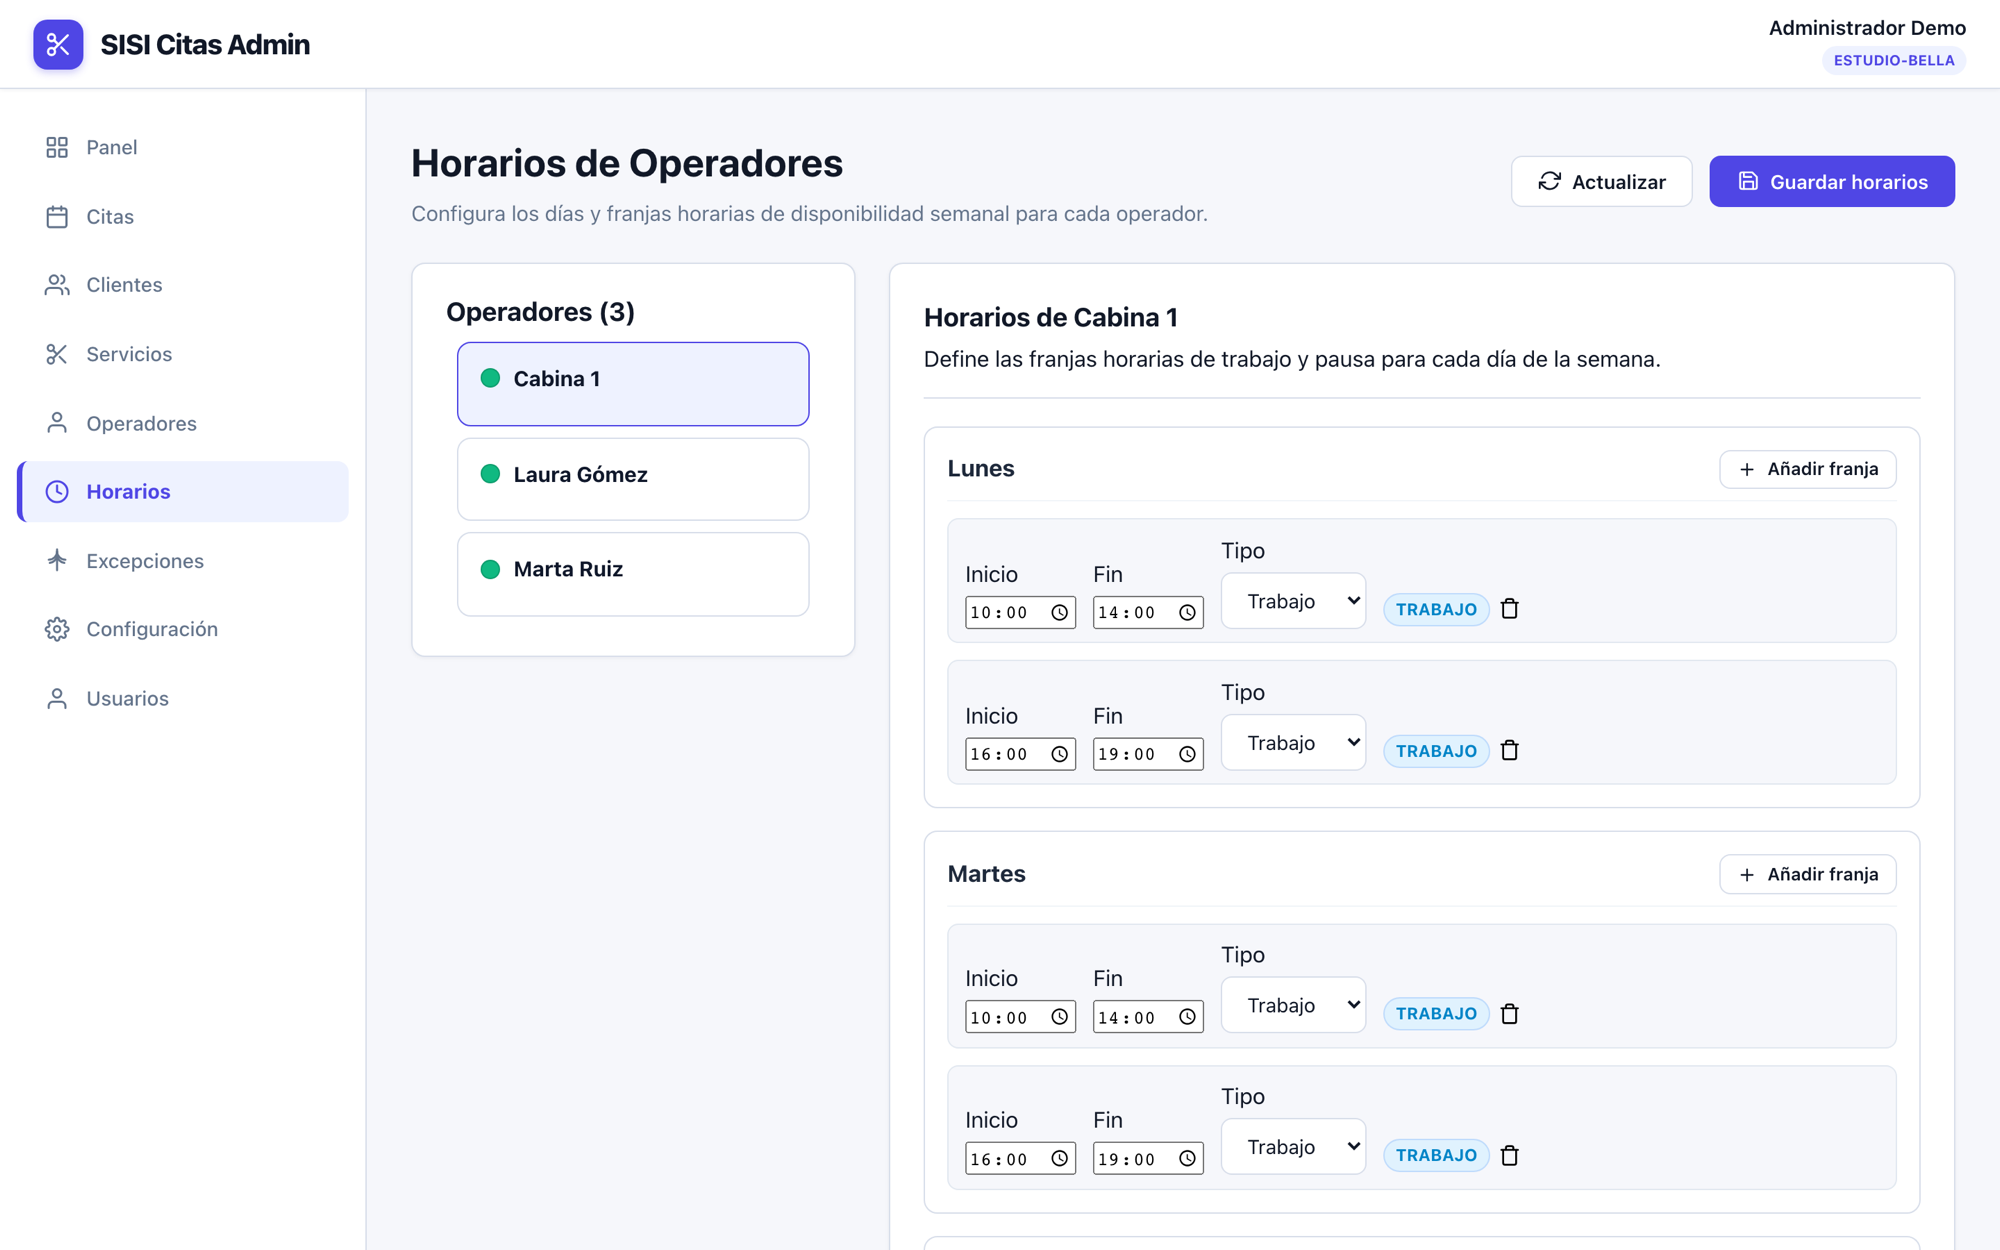Open clock picker on Martes 14:00 Fin
Image resolution: width=2000 pixels, height=1250 pixels.
1187,1017
